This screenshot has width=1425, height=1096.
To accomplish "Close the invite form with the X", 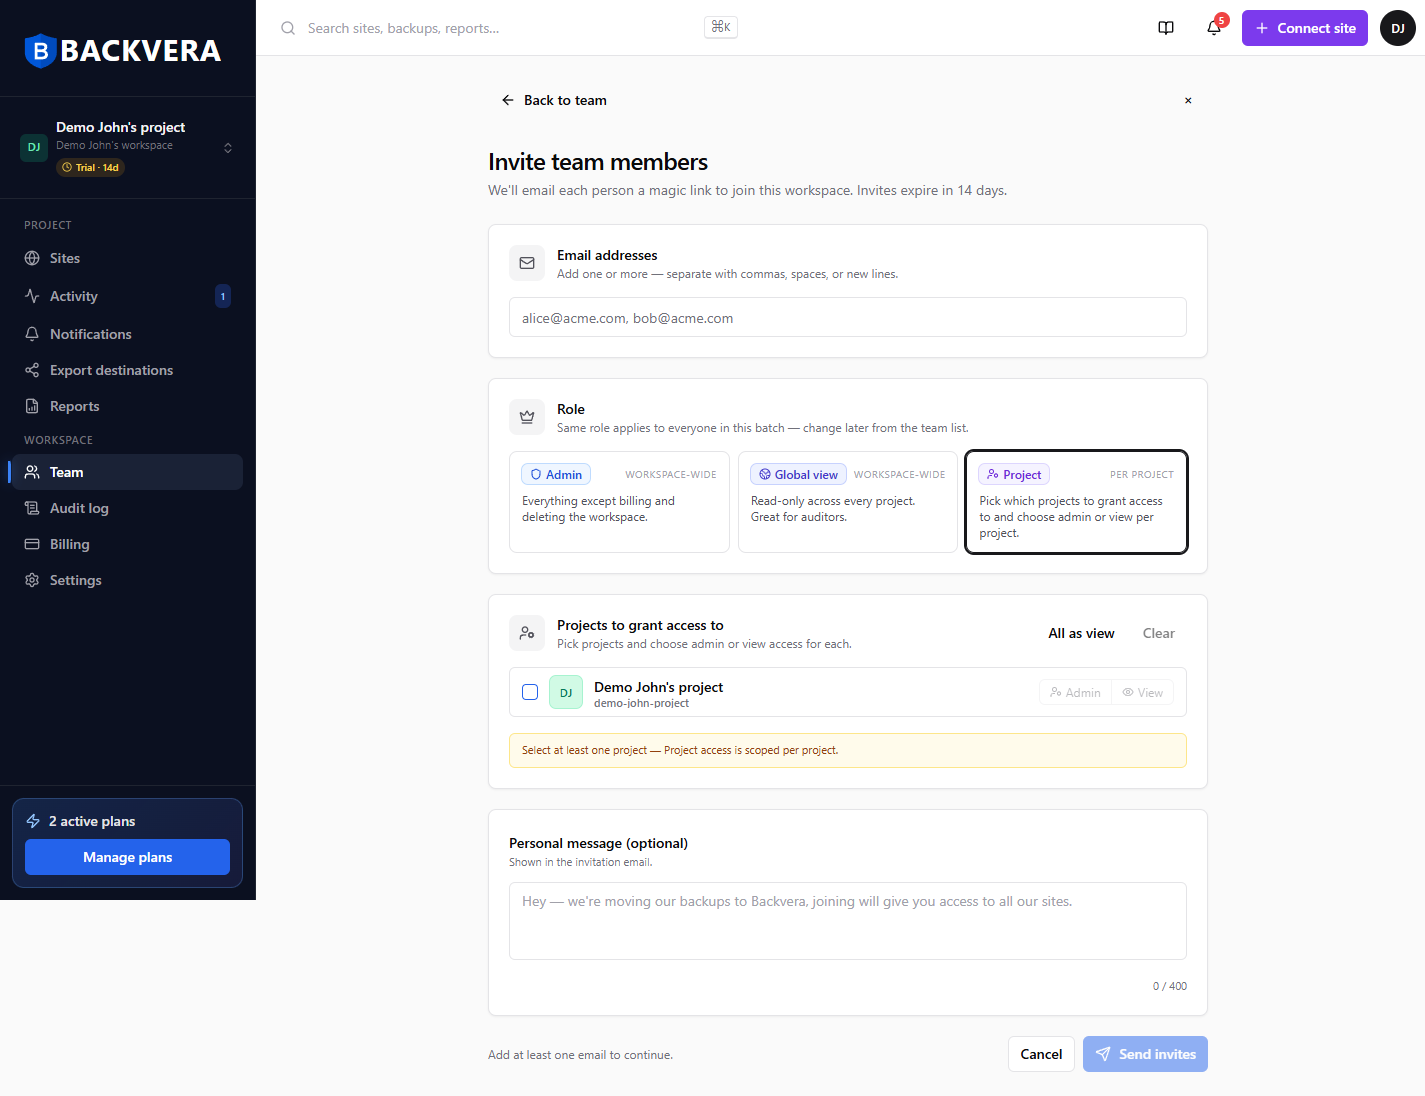I will click(1188, 100).
